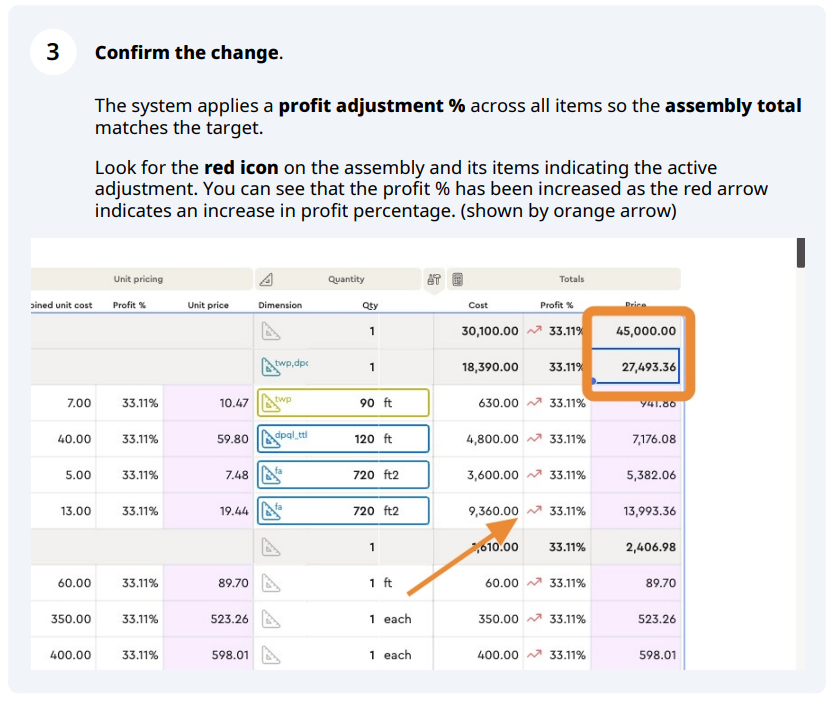Click the fa dimension icon in 5,382.06 row
834x704 pixels.
tap(268, 475)
